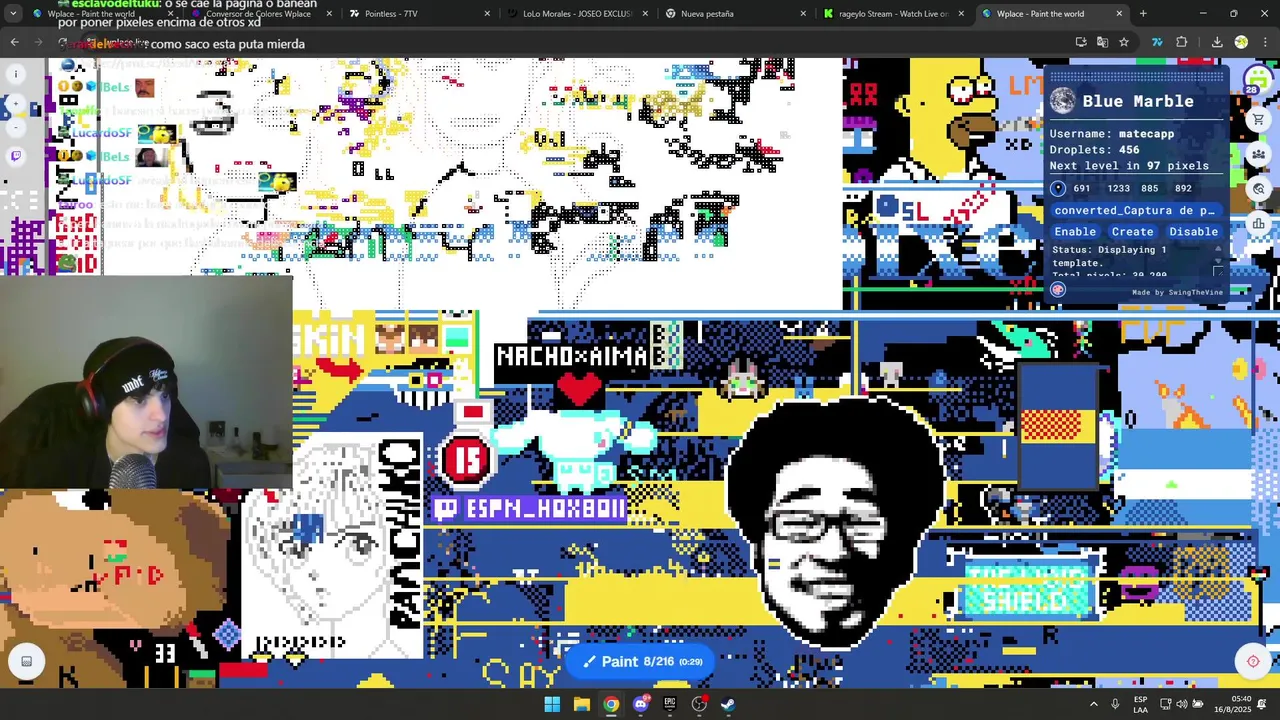The width and height of the screenshot is (1280, 720).
Task: Open the Twitch link on Wplace sidebar
Action: 16,156
